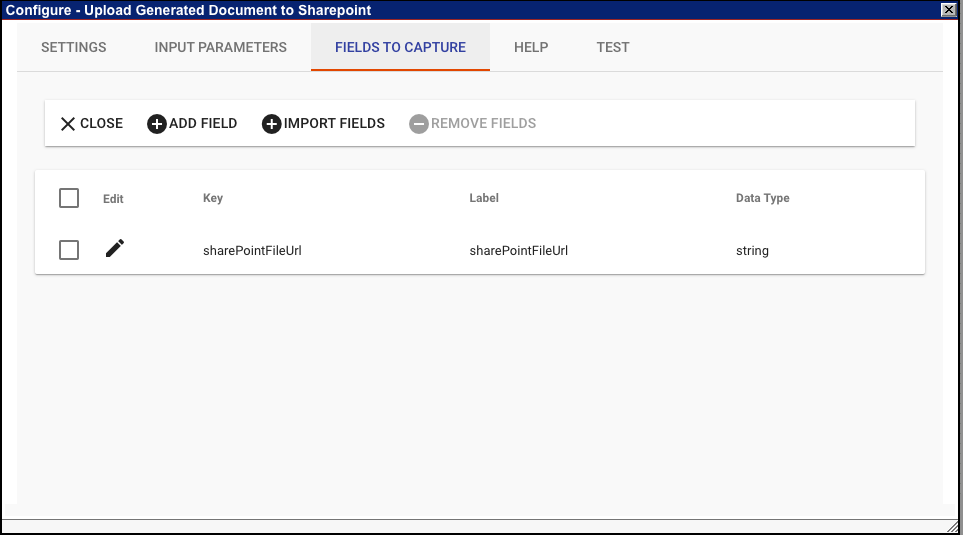Open the Test tab

coord(613,47)
